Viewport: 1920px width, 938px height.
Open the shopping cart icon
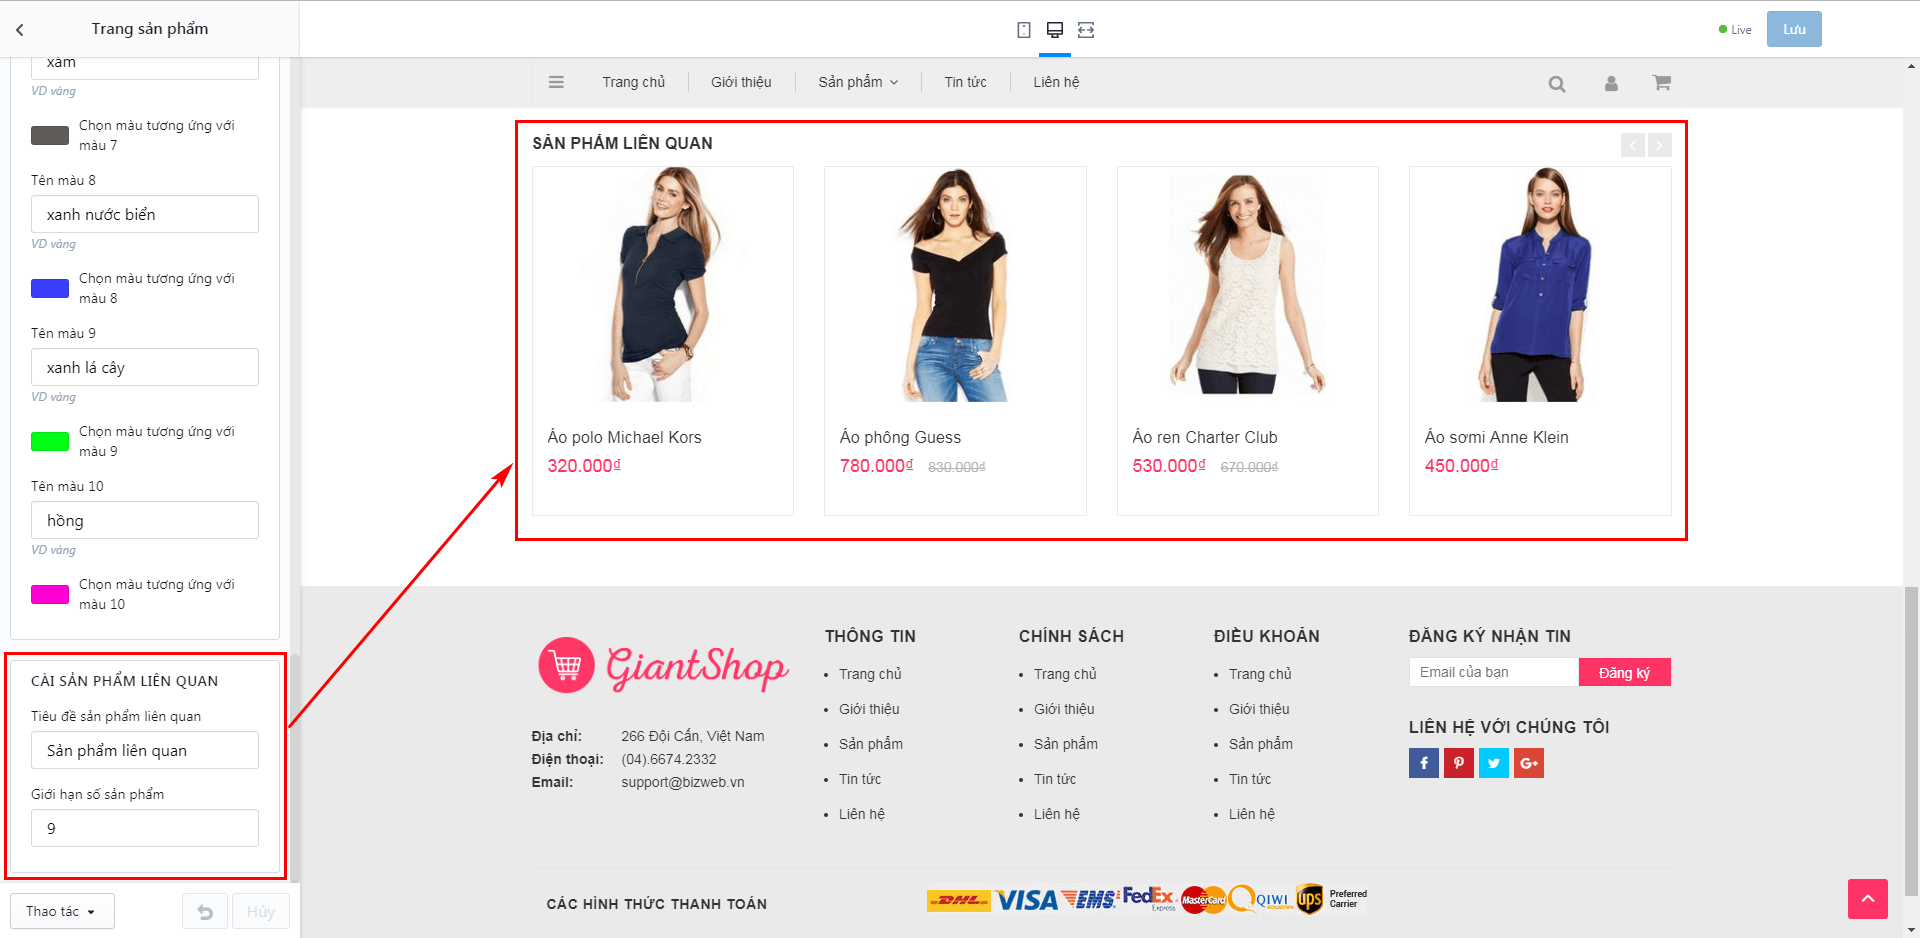[1662, 83]
